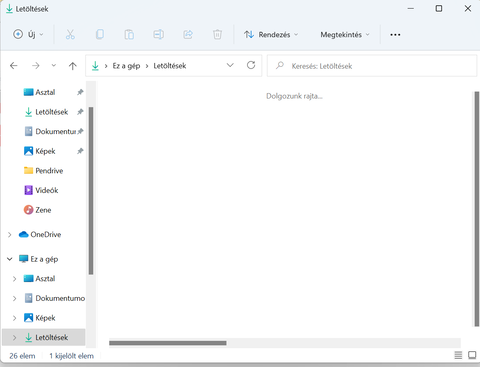This screenshot has height=367, width=480.
Task: Click 'Letöltések' in the address breadcrumb
Action: pos(170,66)
